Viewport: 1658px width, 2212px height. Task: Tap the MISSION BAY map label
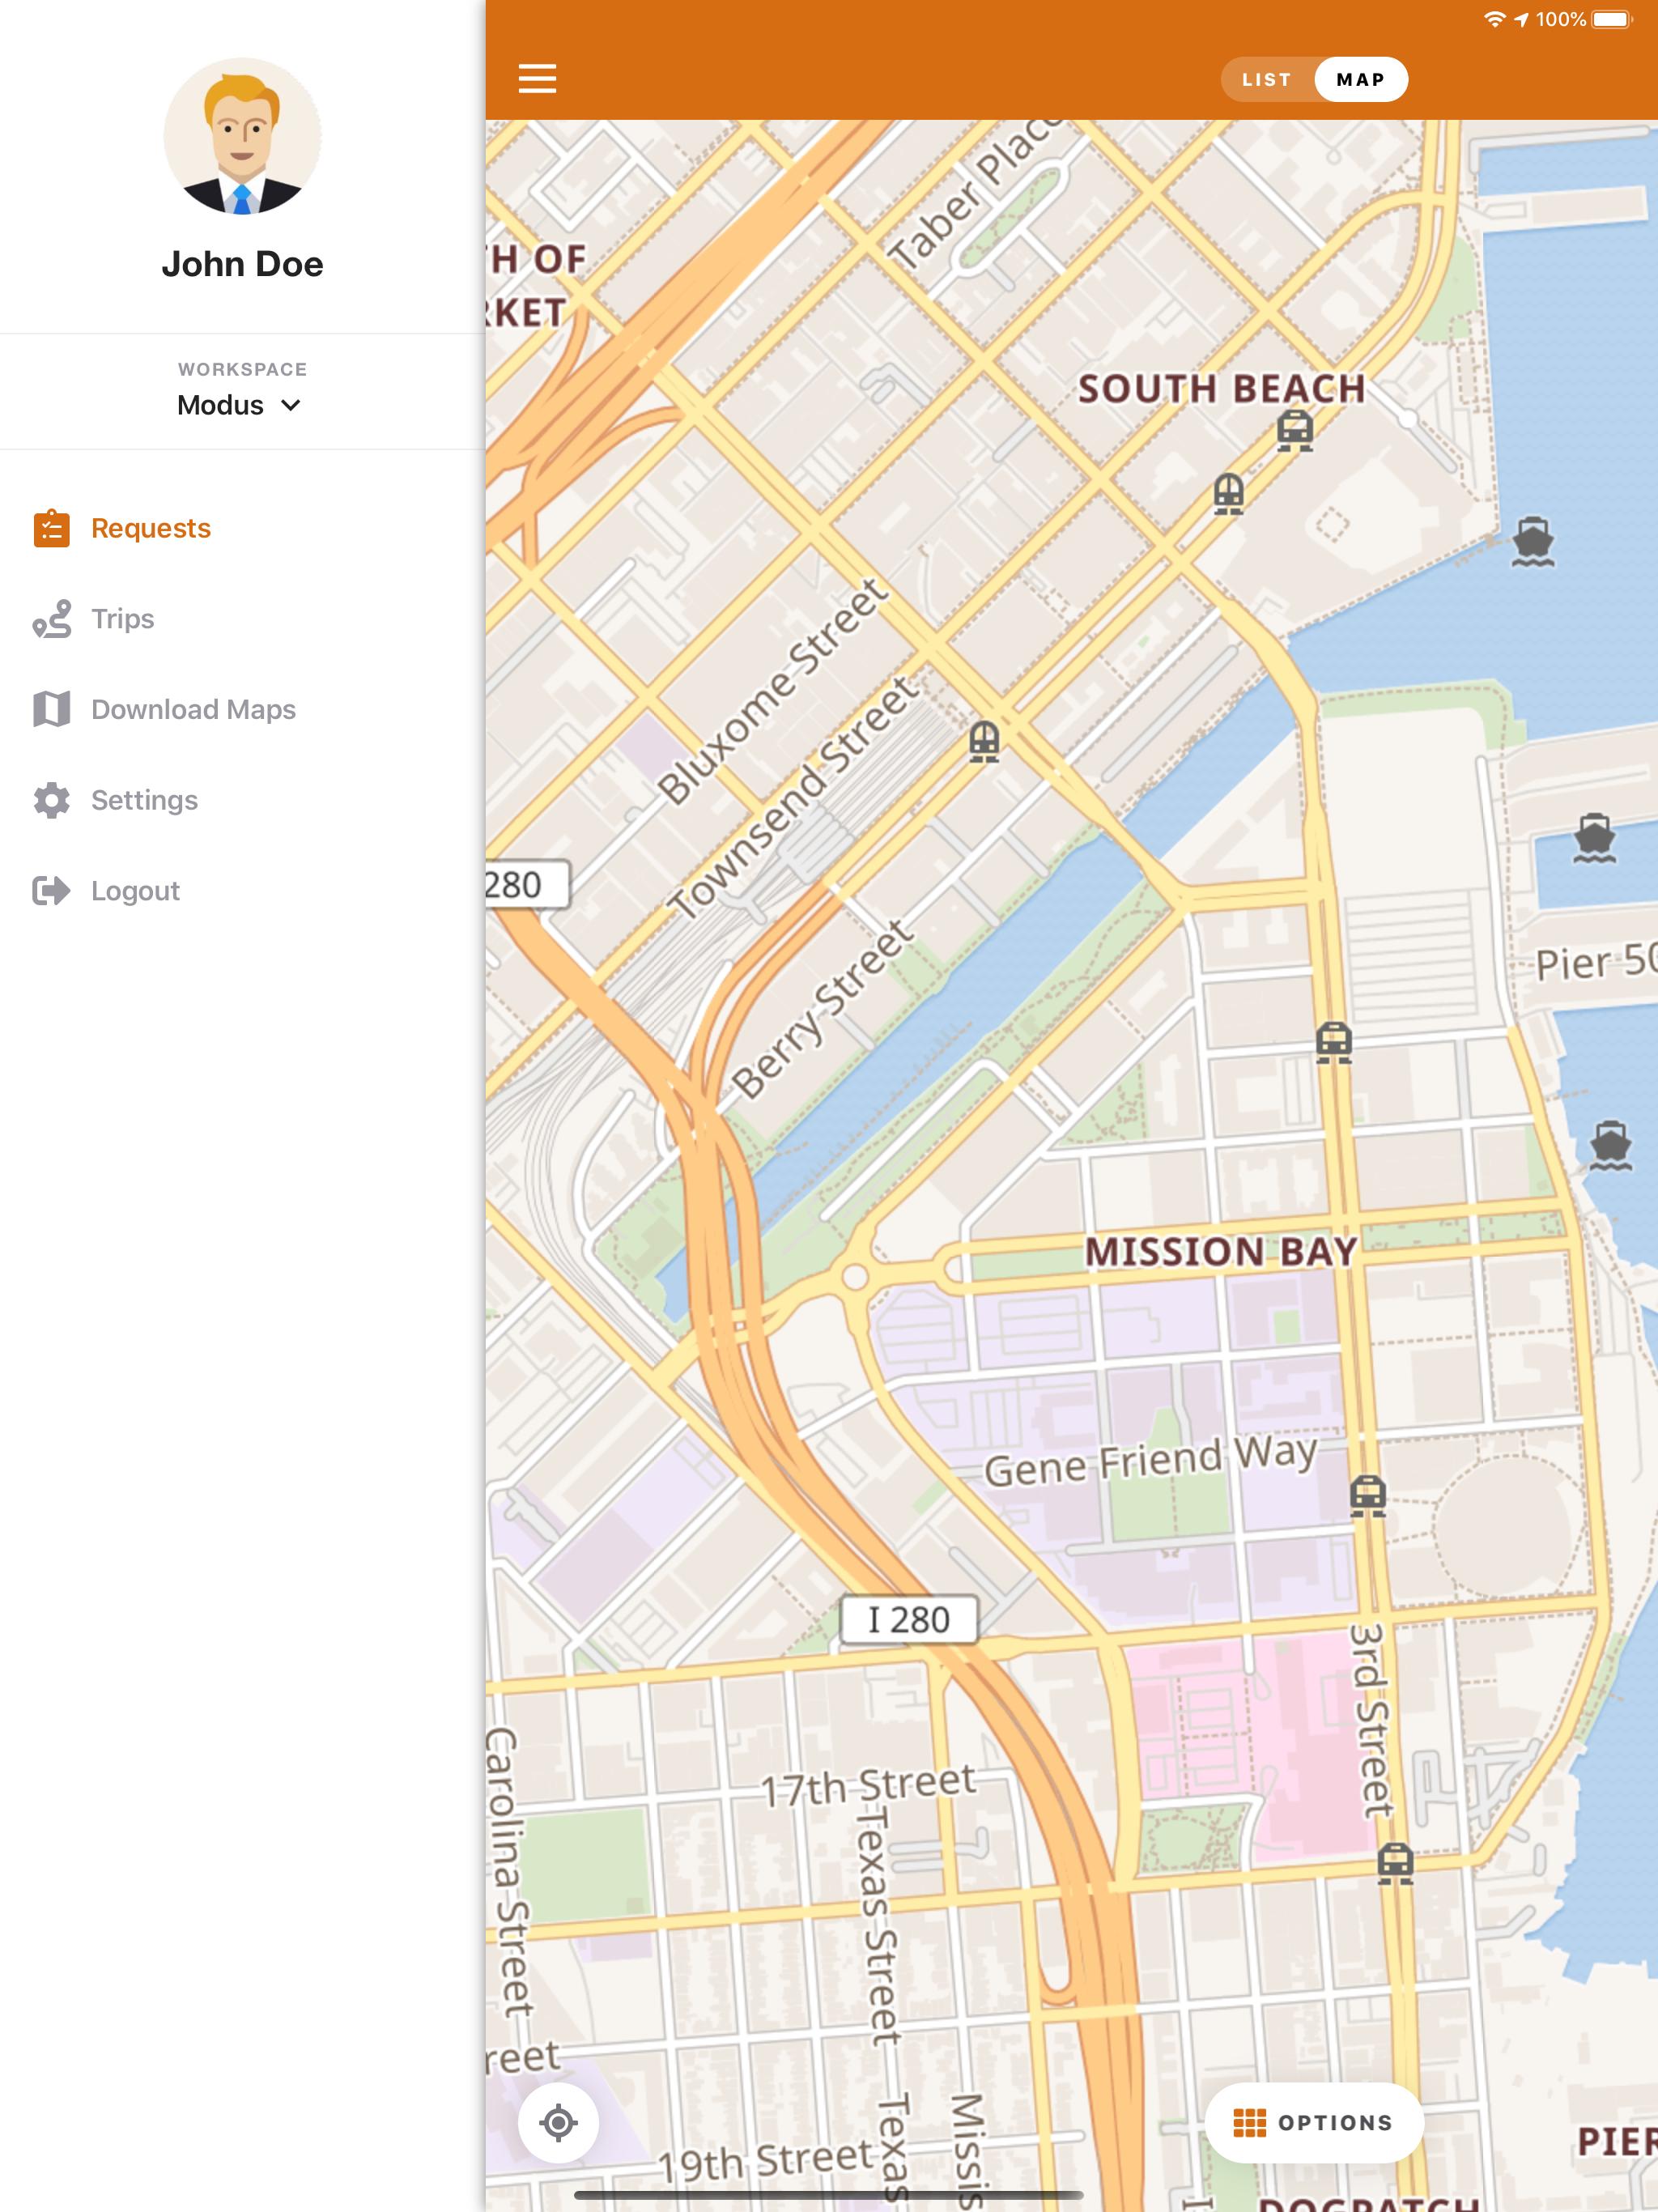[1221, 1252]
